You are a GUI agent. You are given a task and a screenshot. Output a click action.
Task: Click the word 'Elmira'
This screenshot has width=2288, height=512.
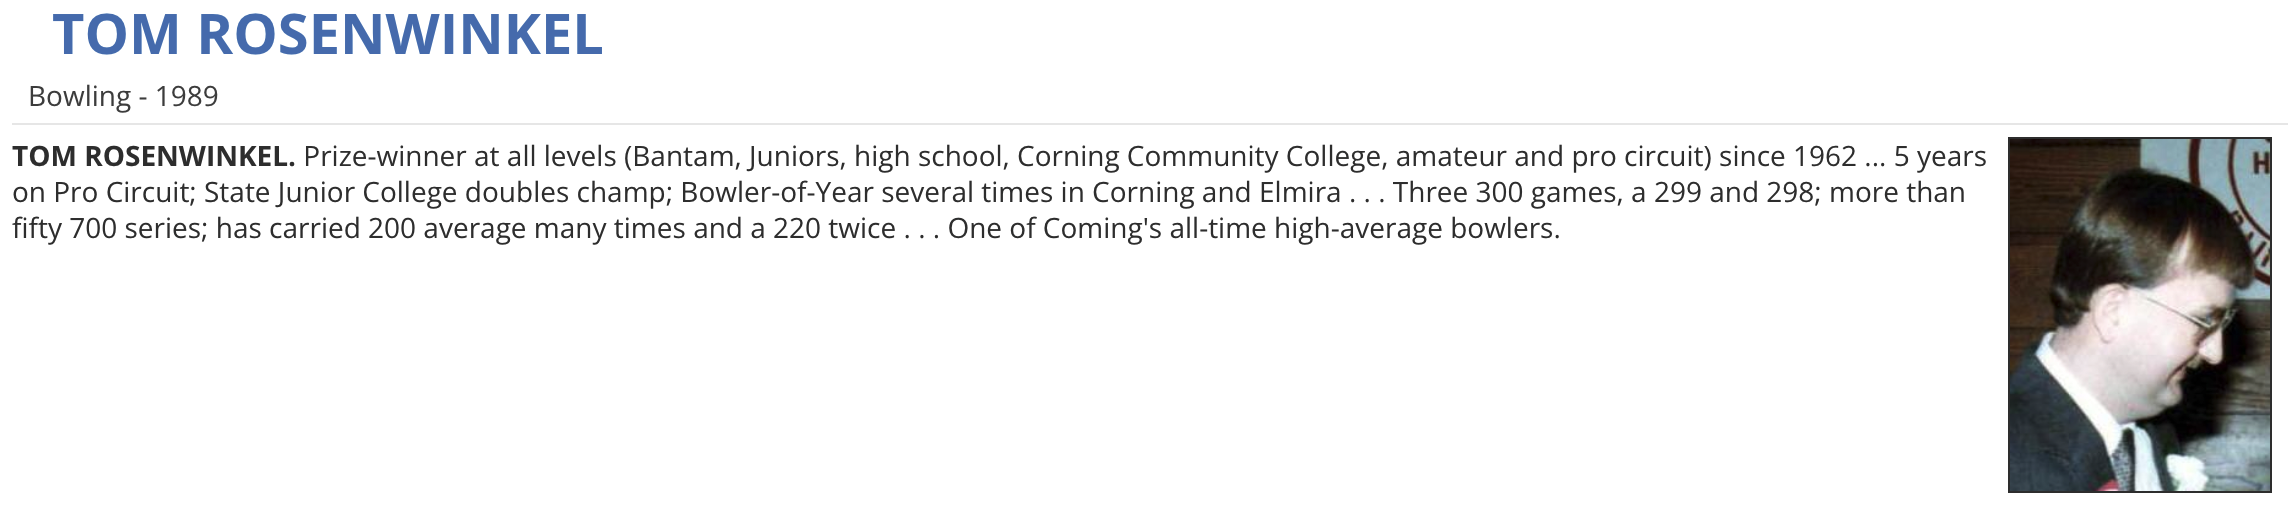1298,193
